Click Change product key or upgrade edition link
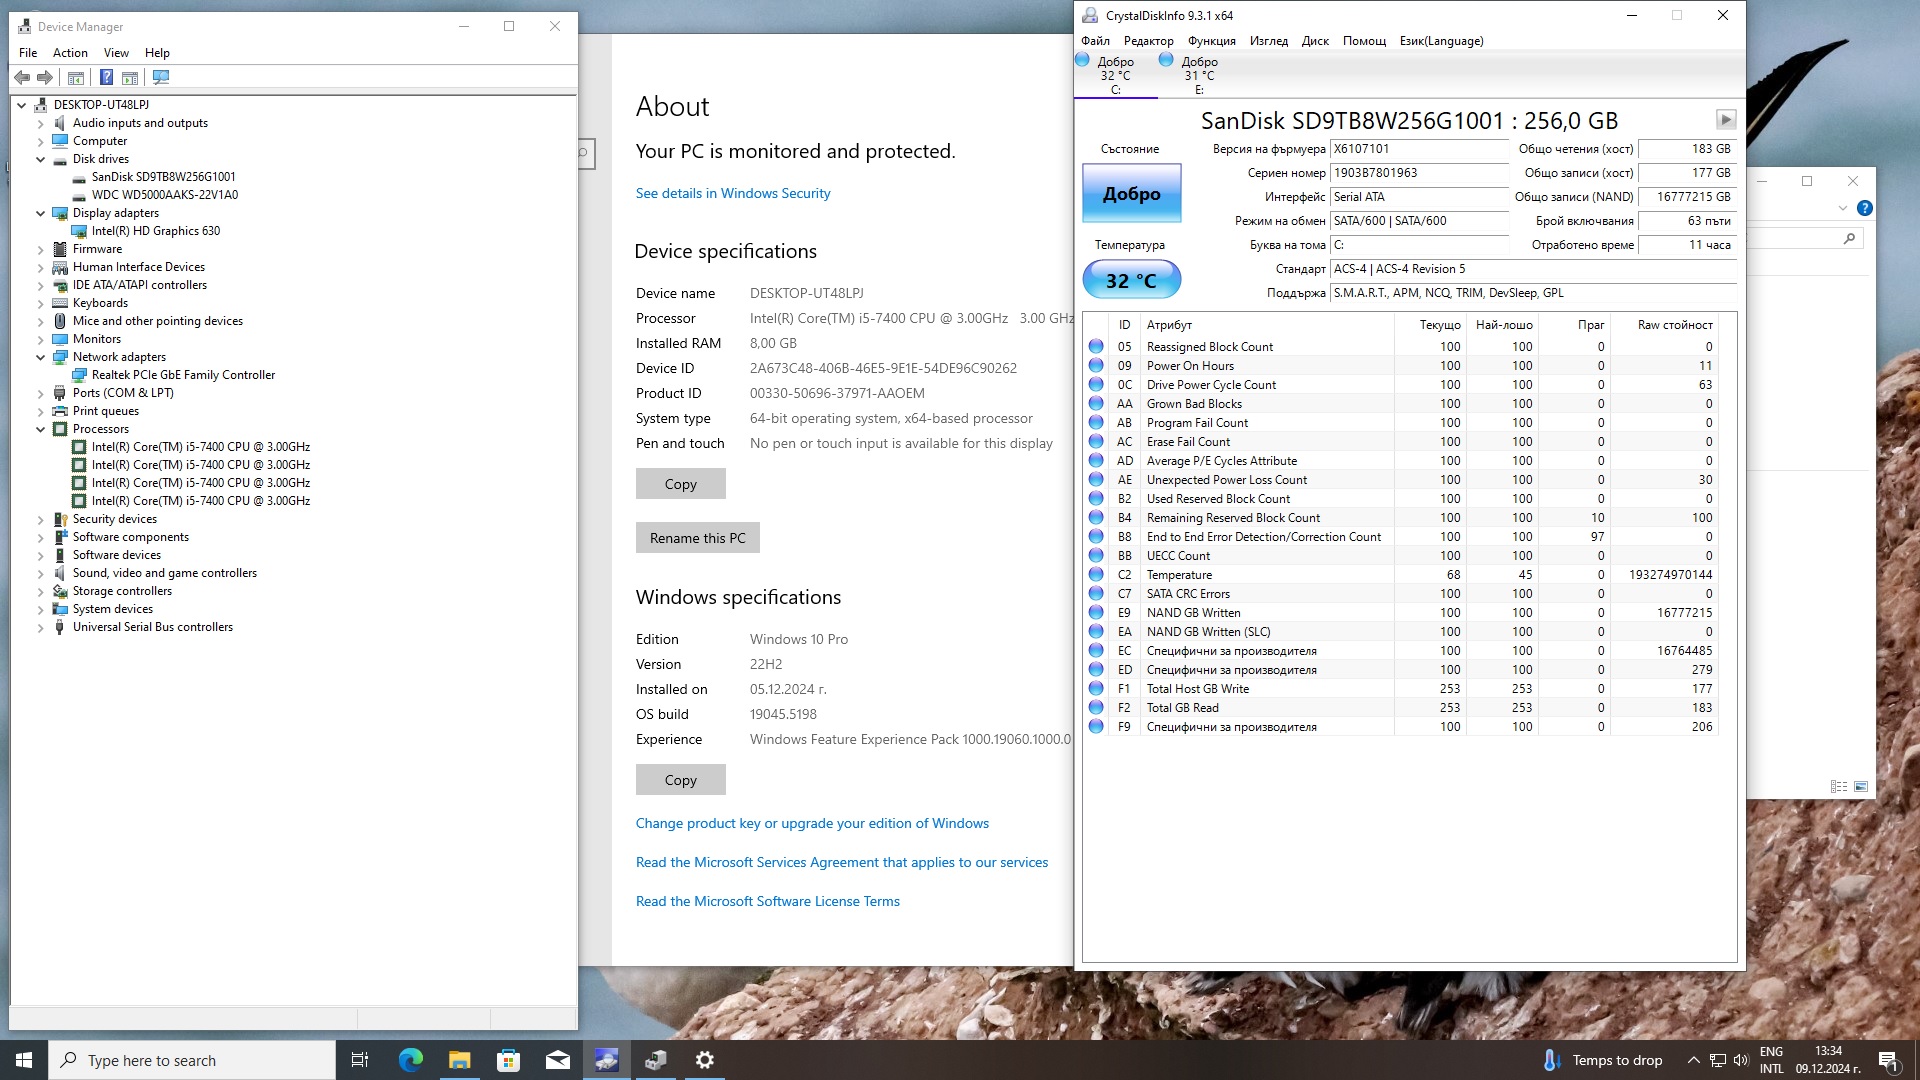This screenshot has height=1080, width=1920. 812,823
